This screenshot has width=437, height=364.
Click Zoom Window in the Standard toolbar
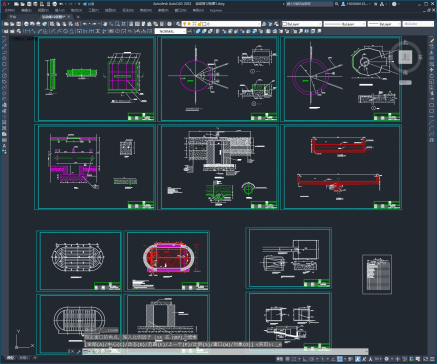tap(118, 24)
